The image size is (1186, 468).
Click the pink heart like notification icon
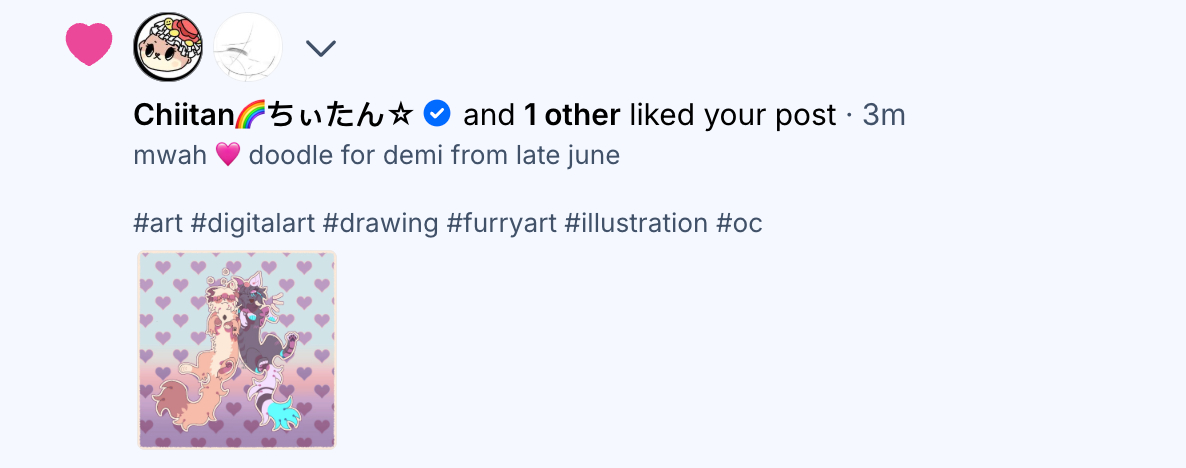coord(89,44)
